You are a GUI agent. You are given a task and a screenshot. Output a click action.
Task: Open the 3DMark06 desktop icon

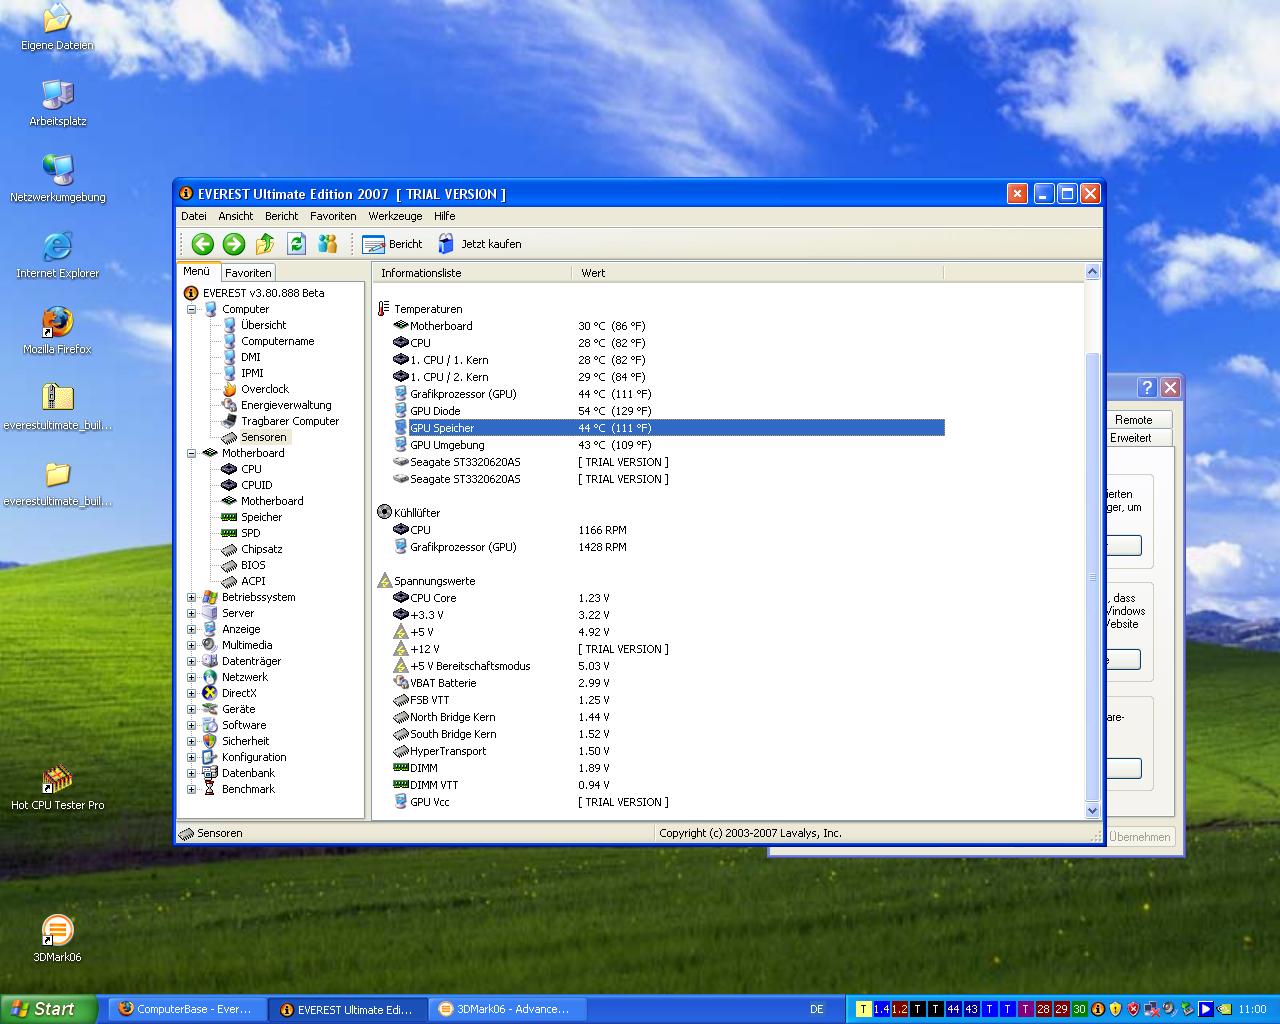(57, 939)
